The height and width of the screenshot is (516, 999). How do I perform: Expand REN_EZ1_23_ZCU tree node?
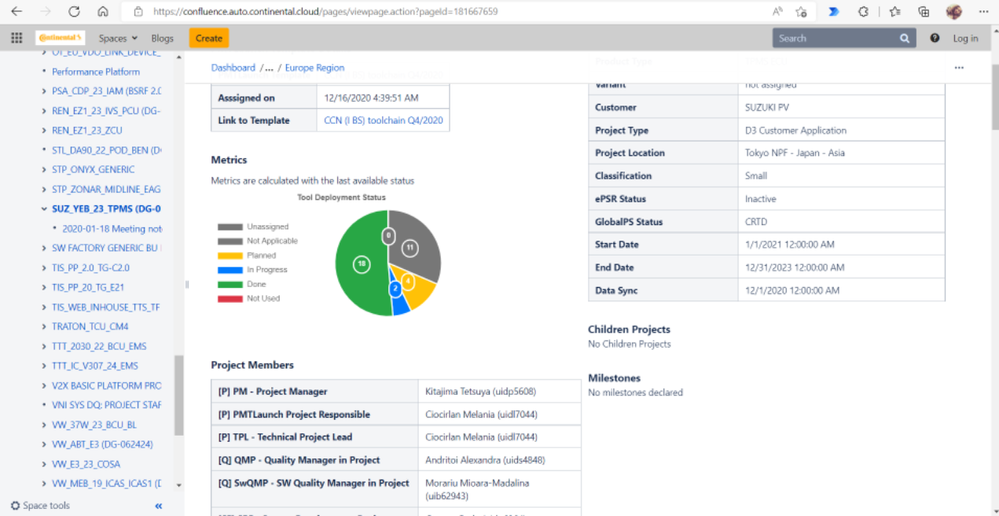(43, 131)
